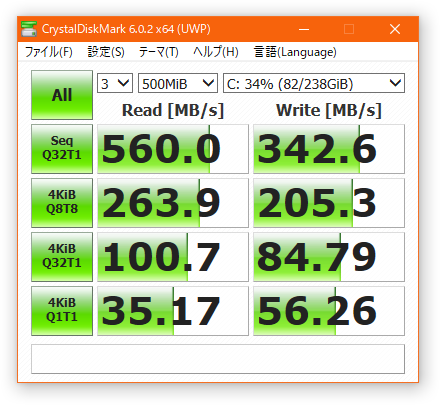Run the 4KiB Q32T1 test
The width and height of the screenshot is (440, 405).
[x=62, y=257]
